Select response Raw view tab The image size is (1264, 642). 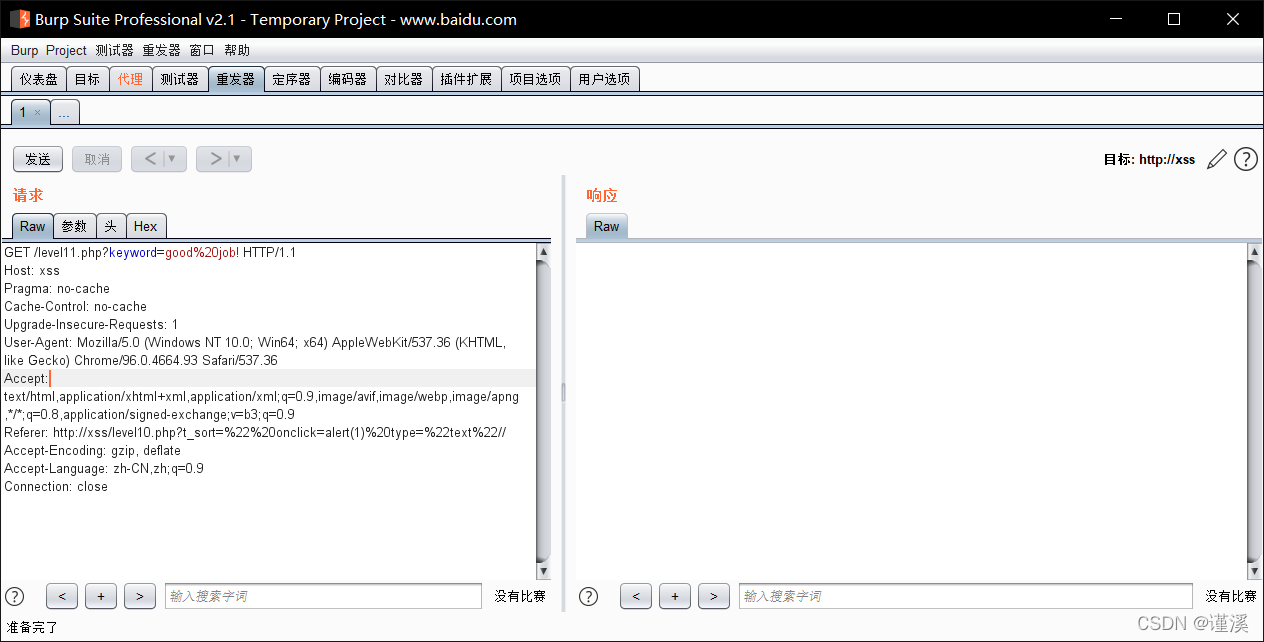click(606, 226)
